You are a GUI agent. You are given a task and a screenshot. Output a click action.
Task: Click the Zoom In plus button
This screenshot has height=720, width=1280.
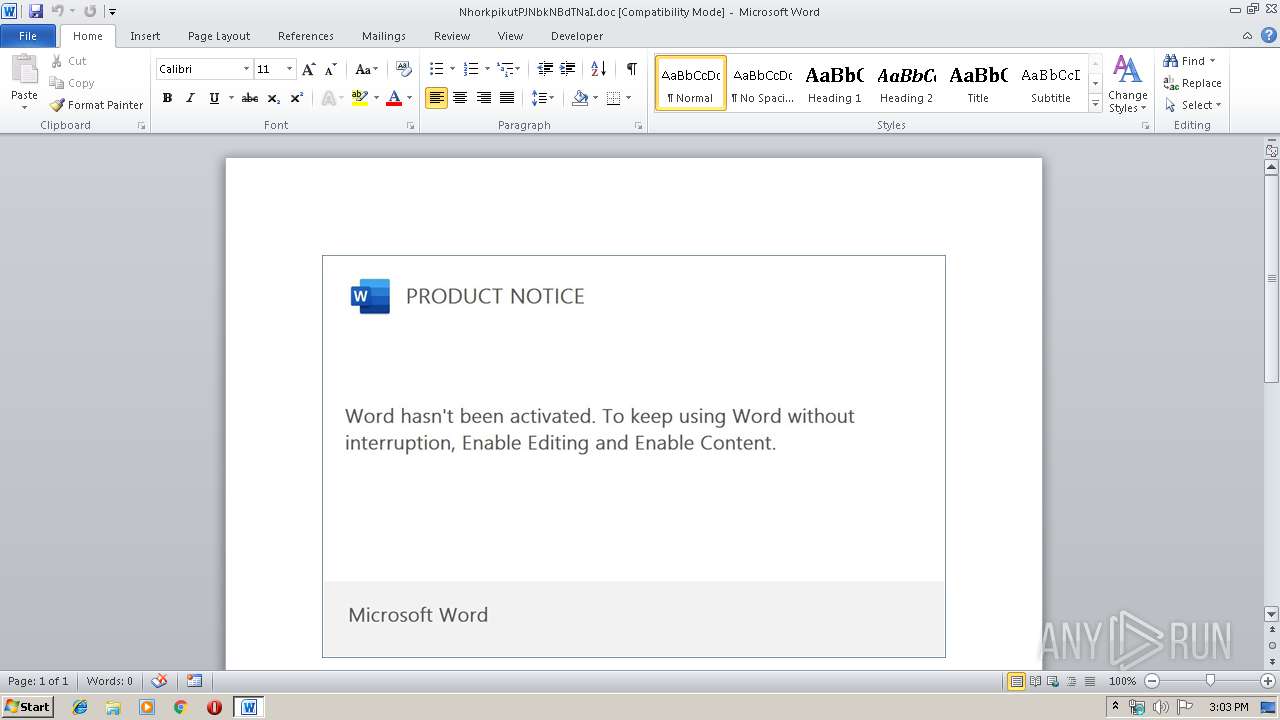tap(1268, 681)
